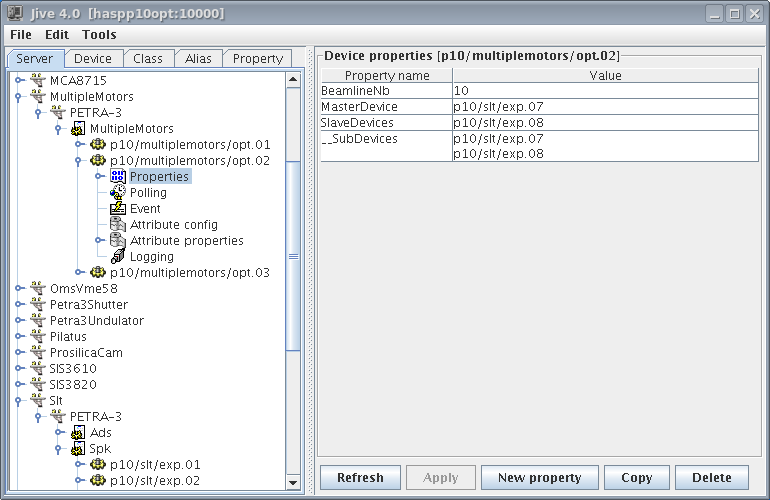This screenshot has height=500, width=770.
Task: Click the Logging icon
Action: [x=118, y=256]
